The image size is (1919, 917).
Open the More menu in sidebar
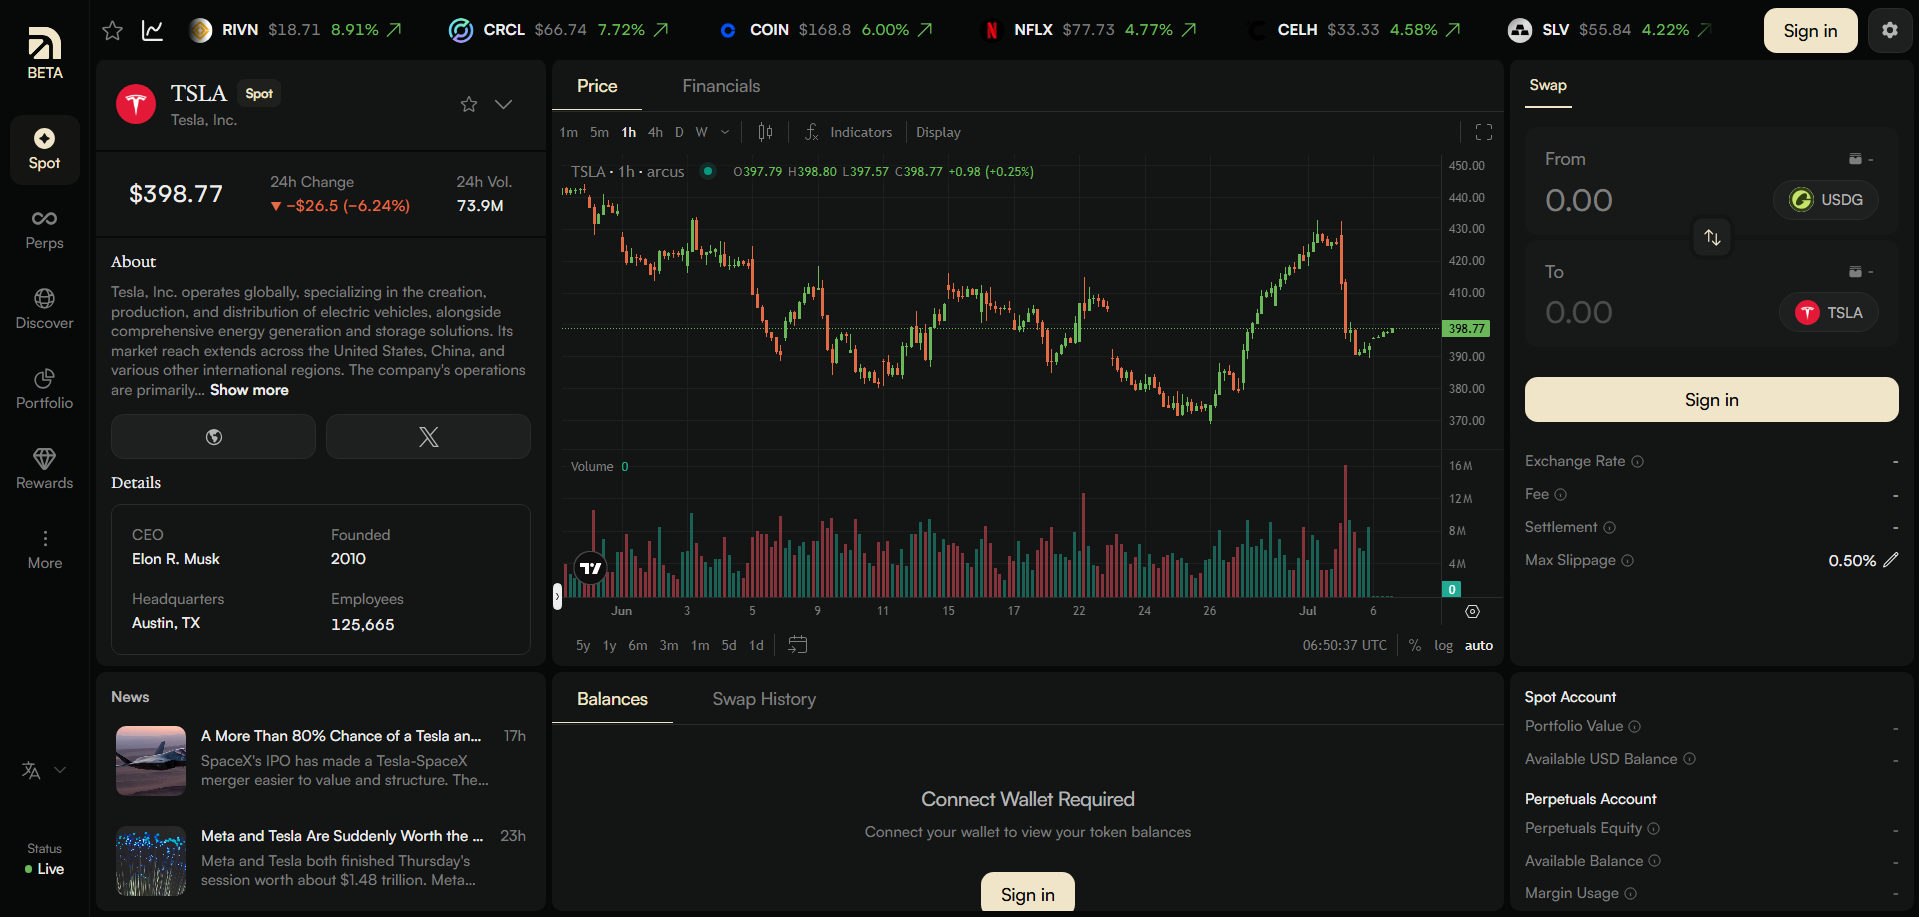45,550
